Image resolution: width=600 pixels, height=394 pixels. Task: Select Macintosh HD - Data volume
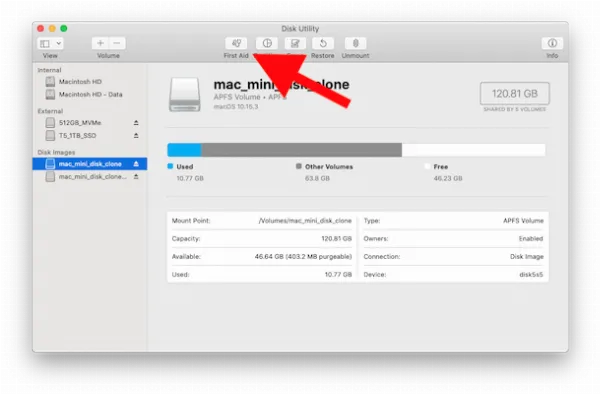pyautogui.click(x=91, y=94)
